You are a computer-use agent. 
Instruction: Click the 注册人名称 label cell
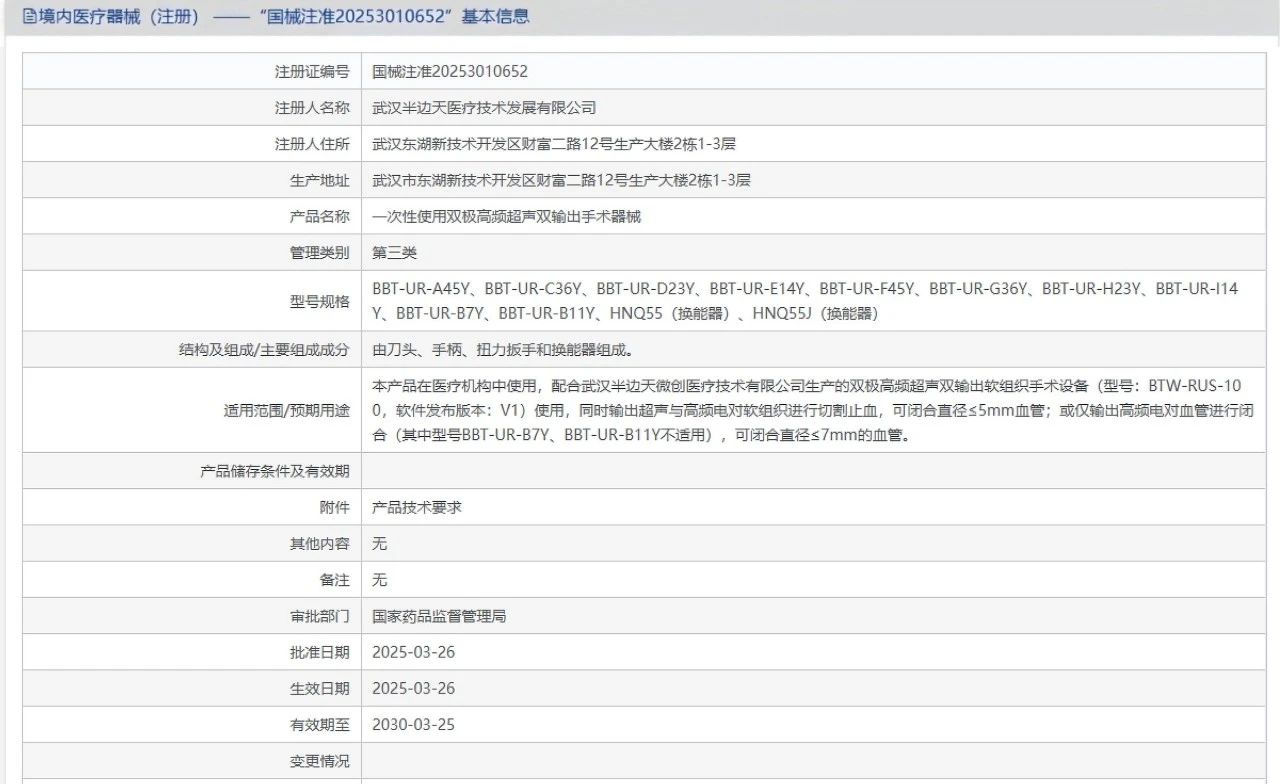point(192,107)
